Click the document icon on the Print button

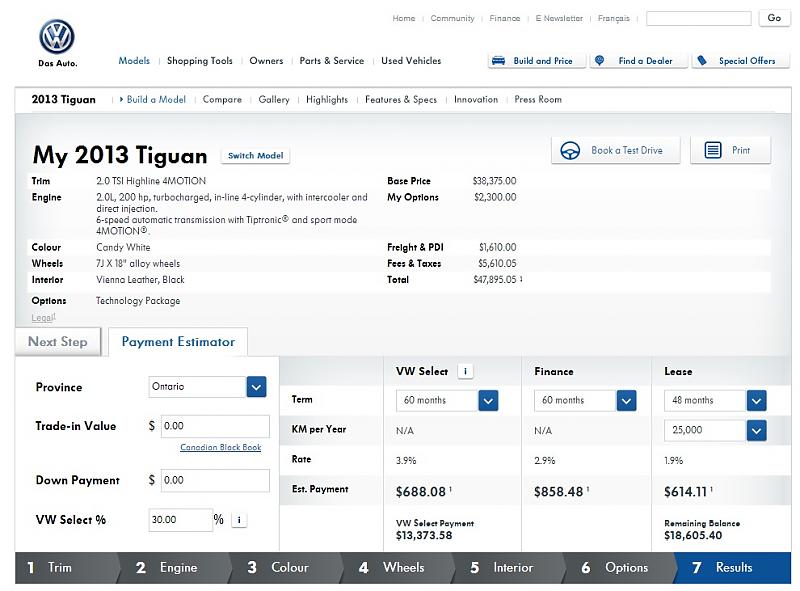pos(713,150)
